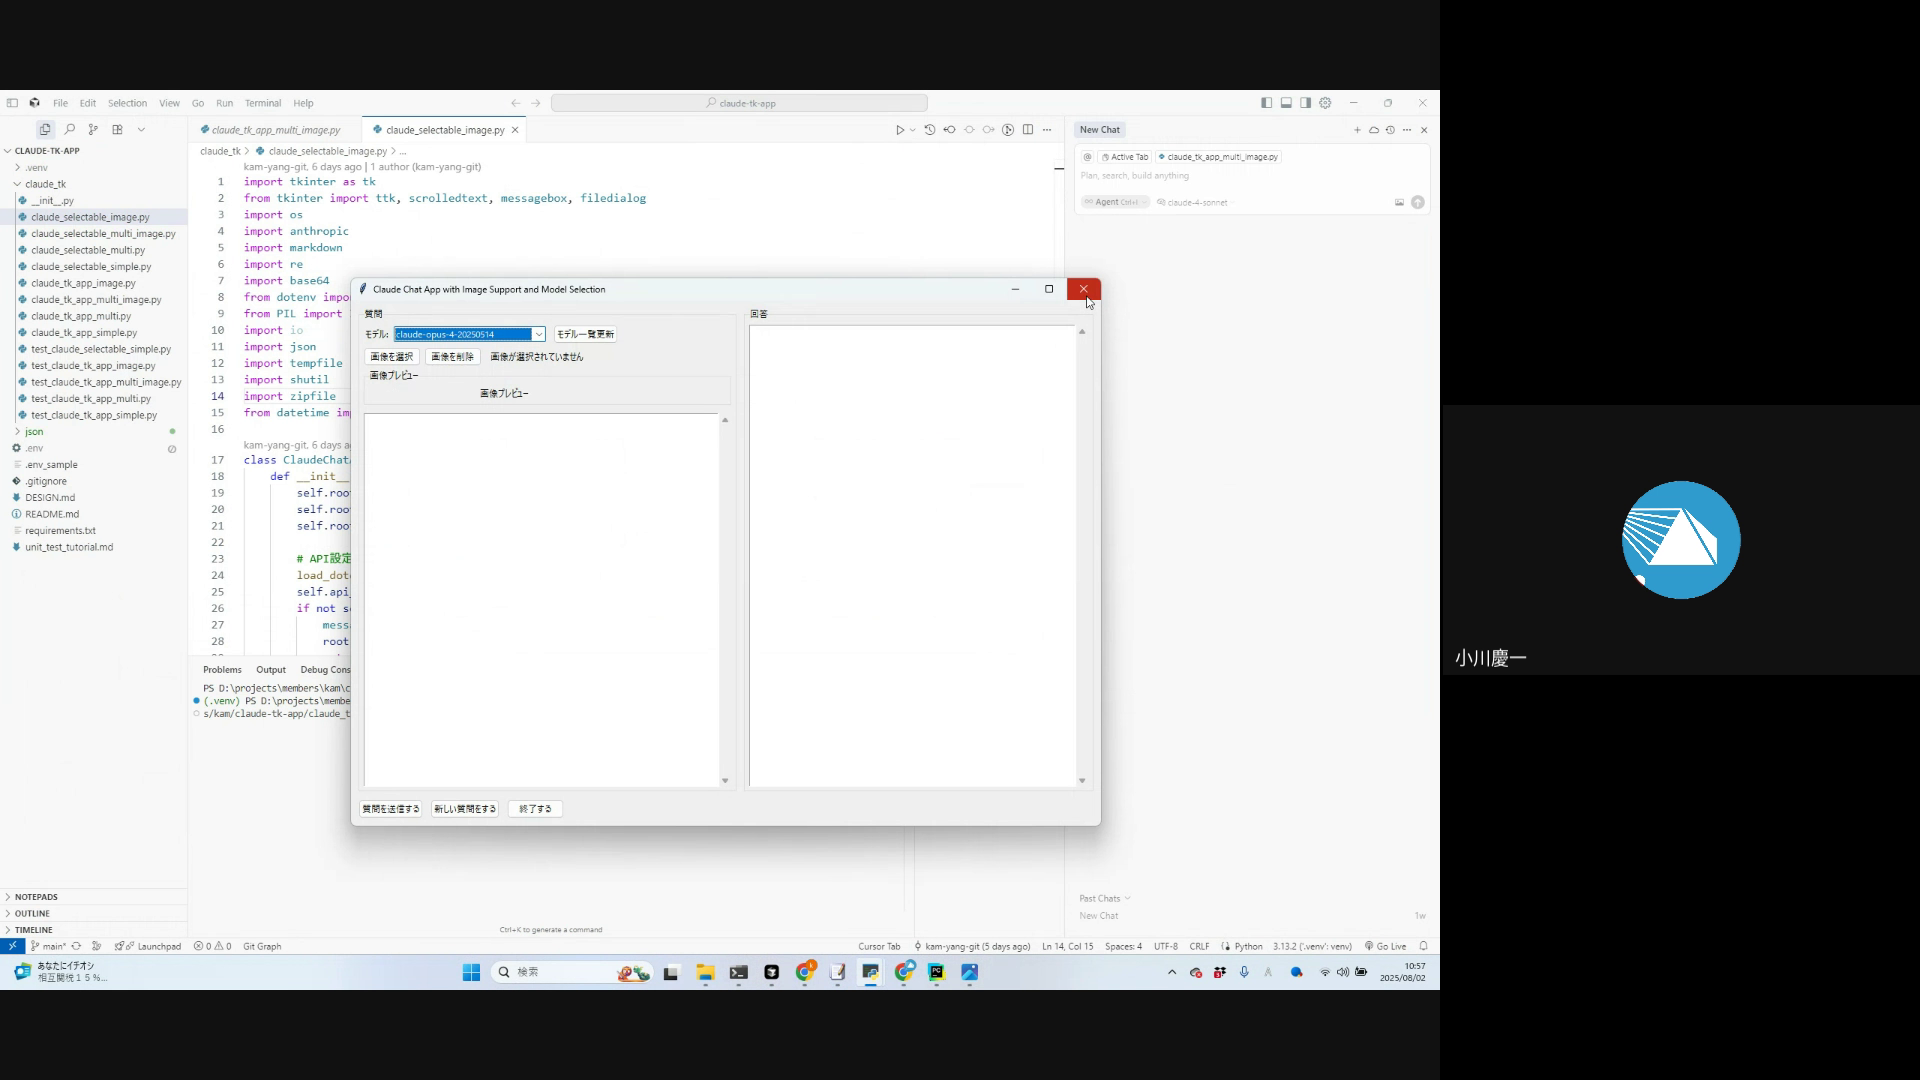Click the Run Python file play icon
This screenshot has width=1920, height=1080.
[x=899, y=130]
